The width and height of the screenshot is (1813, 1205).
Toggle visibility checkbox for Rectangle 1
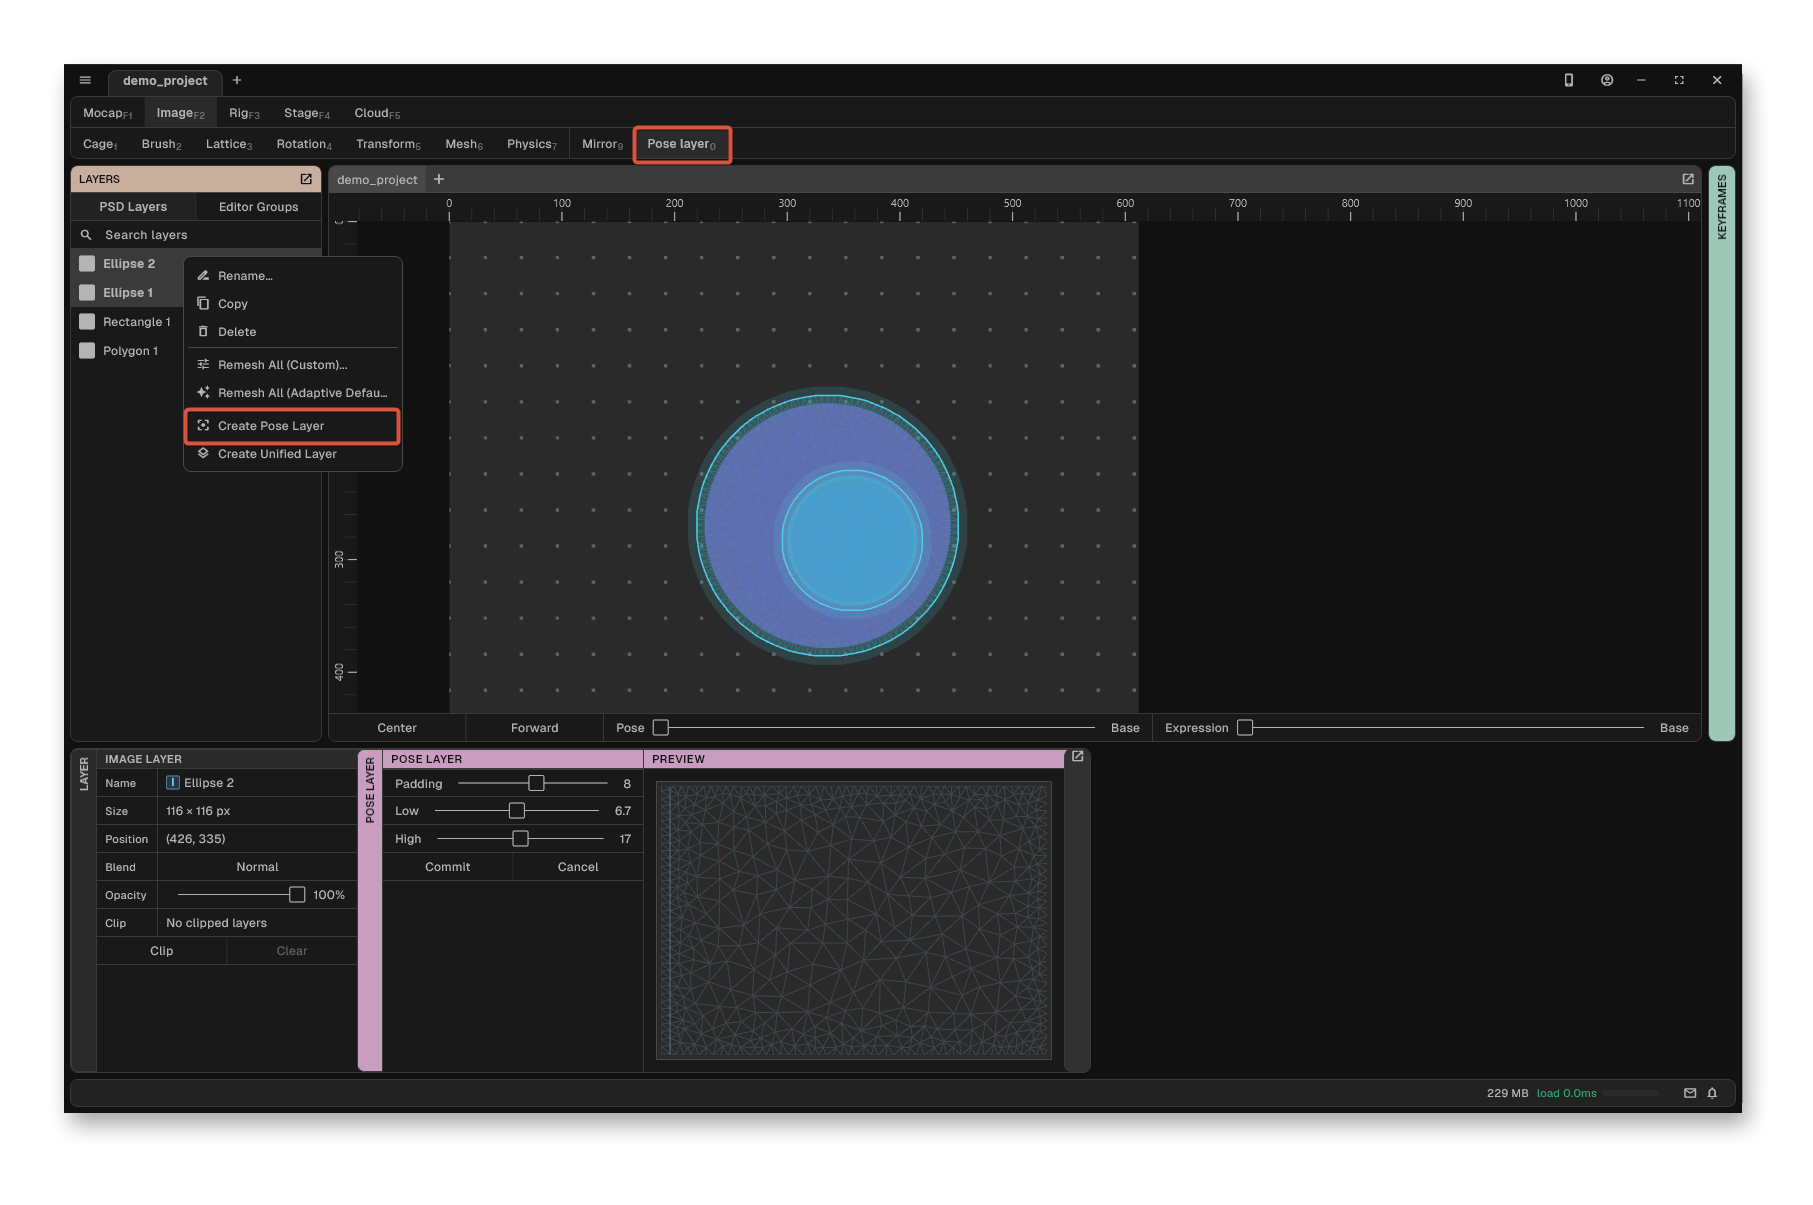(87, 322)
